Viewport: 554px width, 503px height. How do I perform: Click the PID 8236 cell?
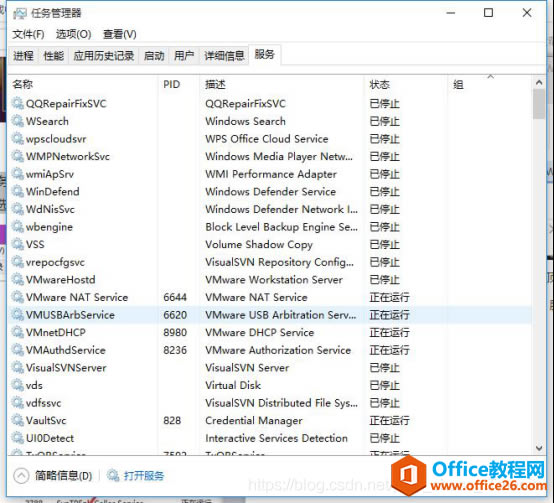pos(175,350)
